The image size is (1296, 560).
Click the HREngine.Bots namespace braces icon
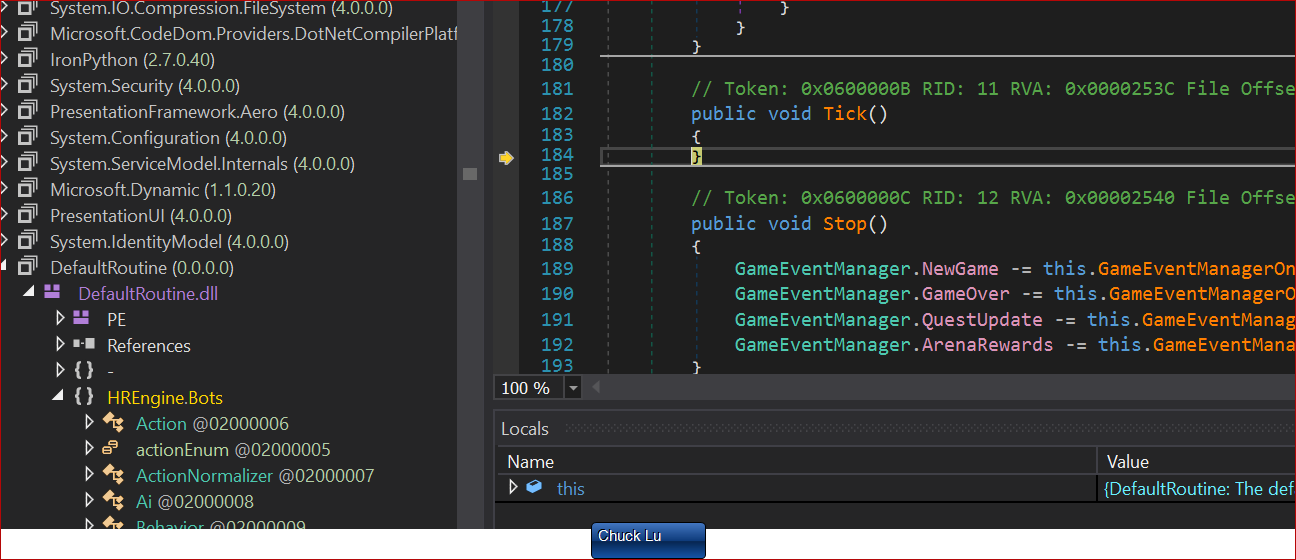click(x=84, y=397)
